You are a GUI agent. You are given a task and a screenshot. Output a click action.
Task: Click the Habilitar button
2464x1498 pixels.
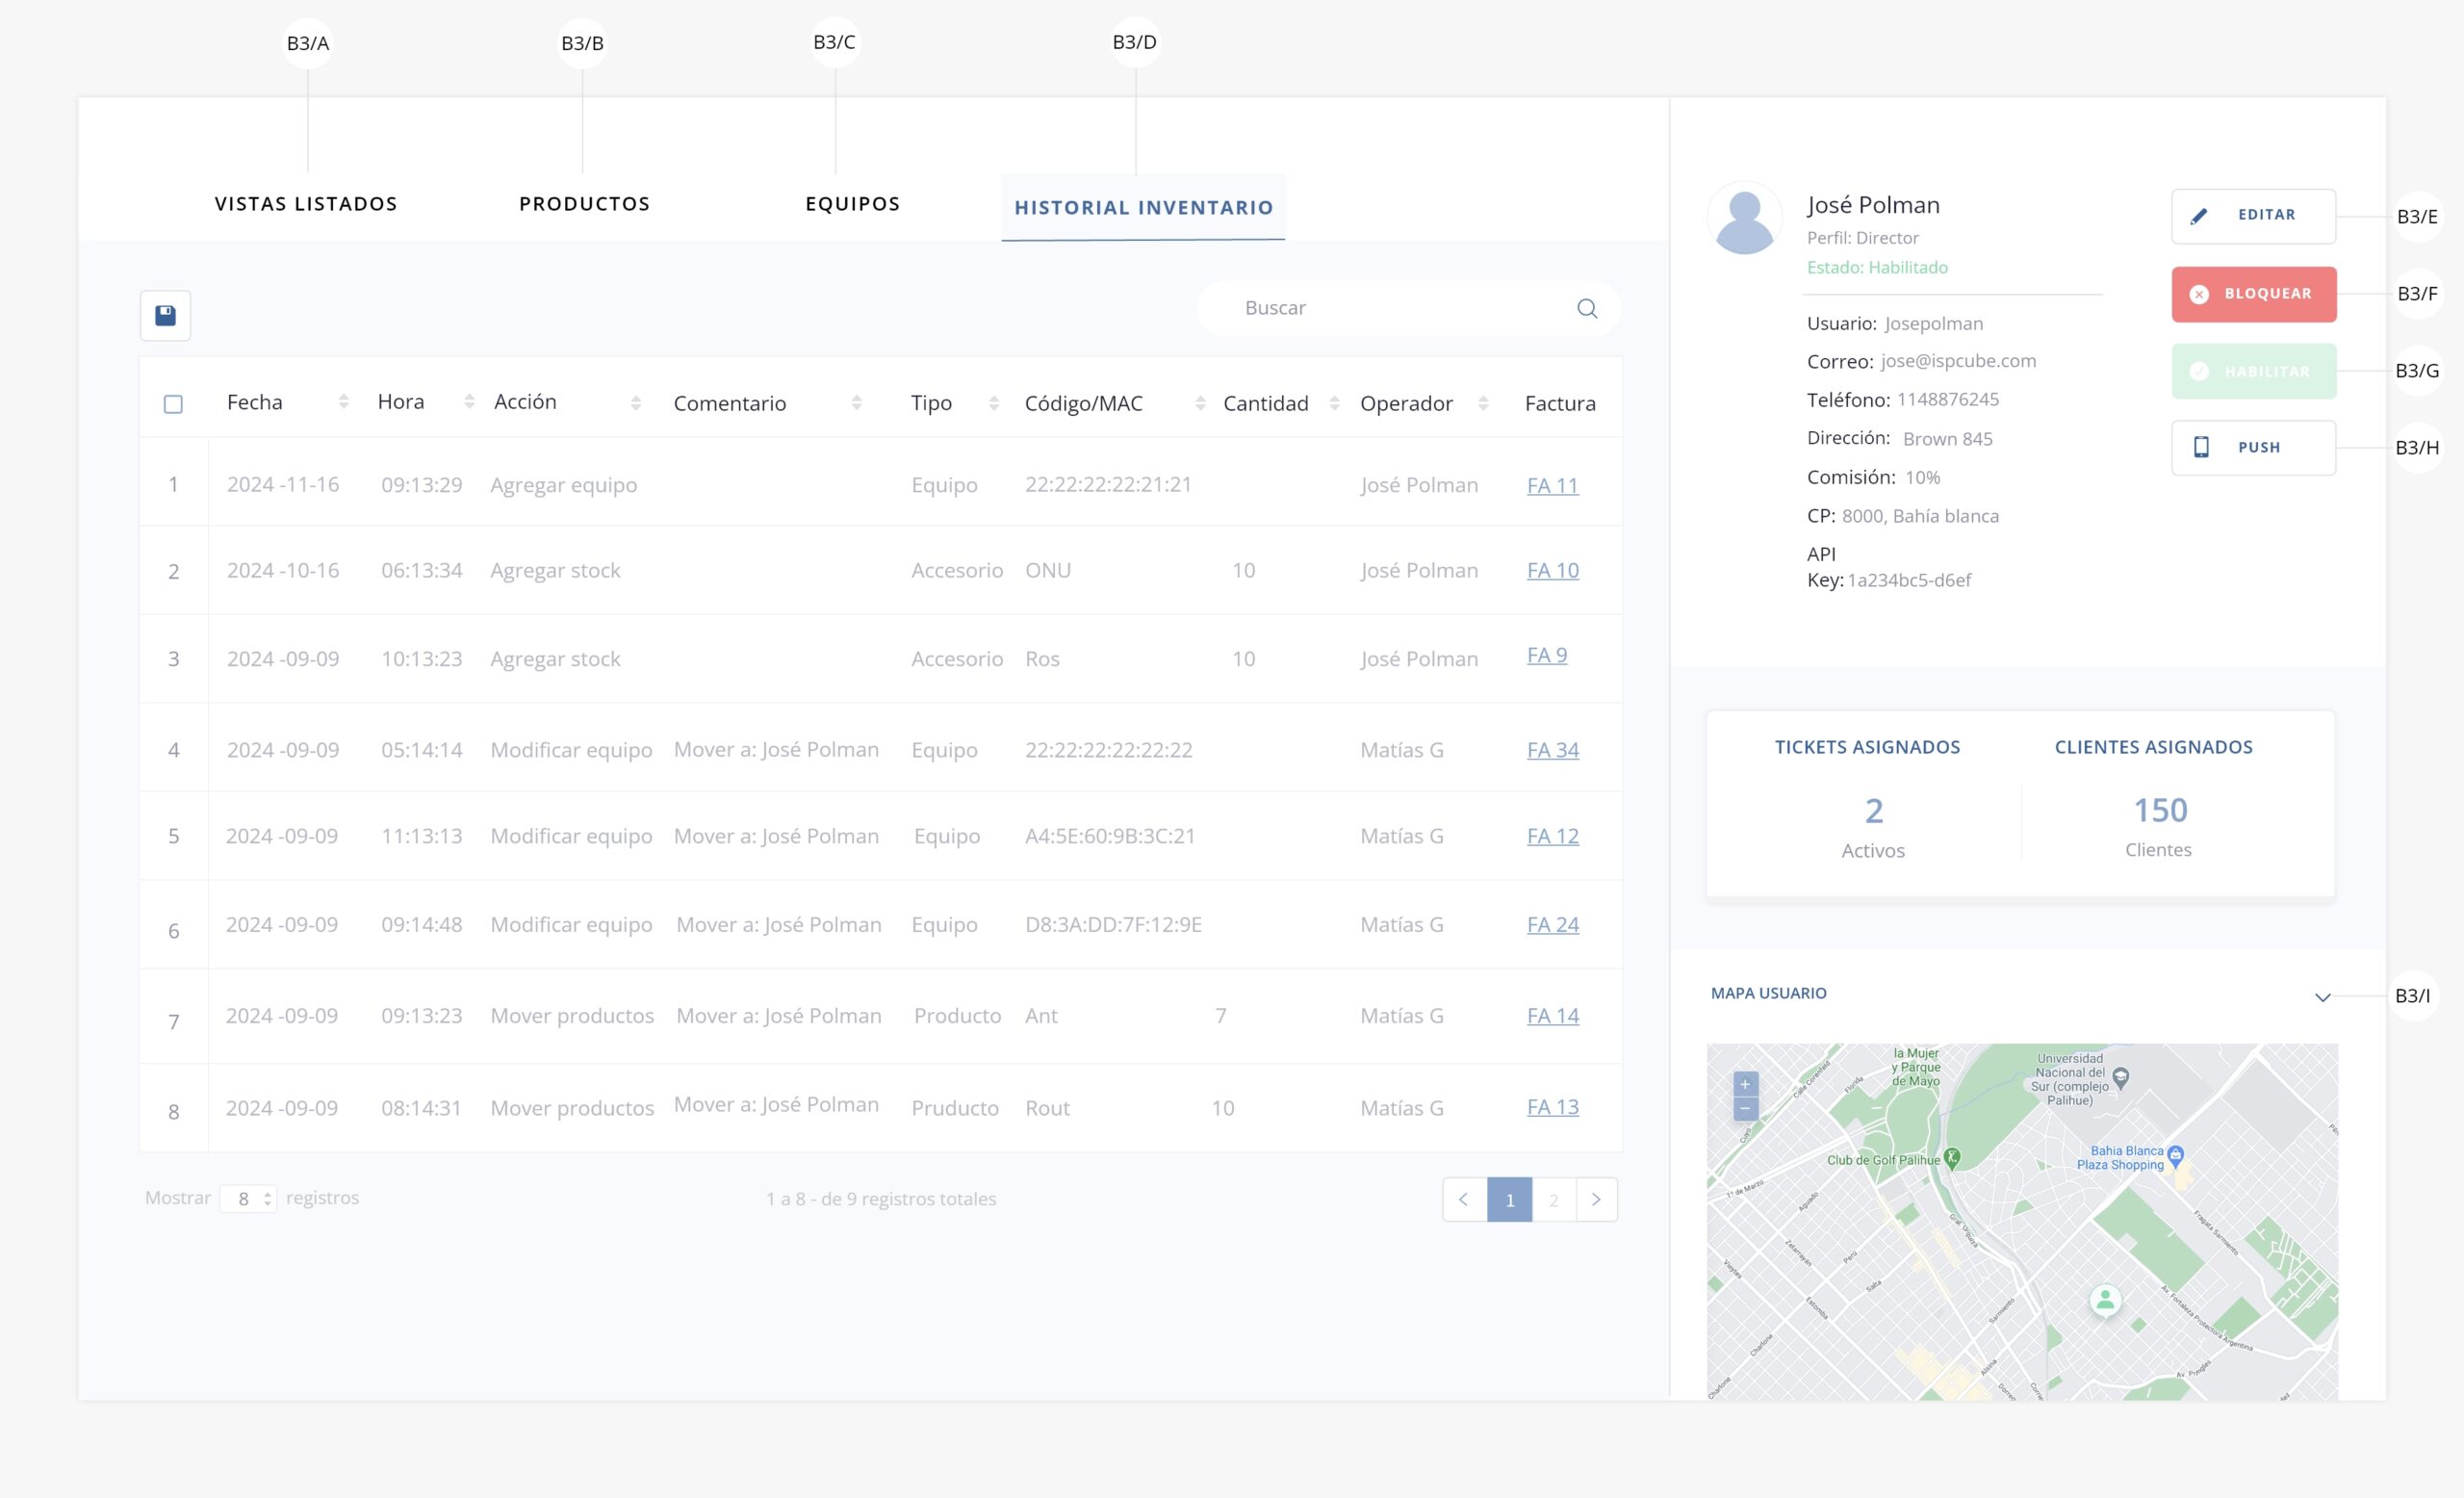pos(2253,371)
